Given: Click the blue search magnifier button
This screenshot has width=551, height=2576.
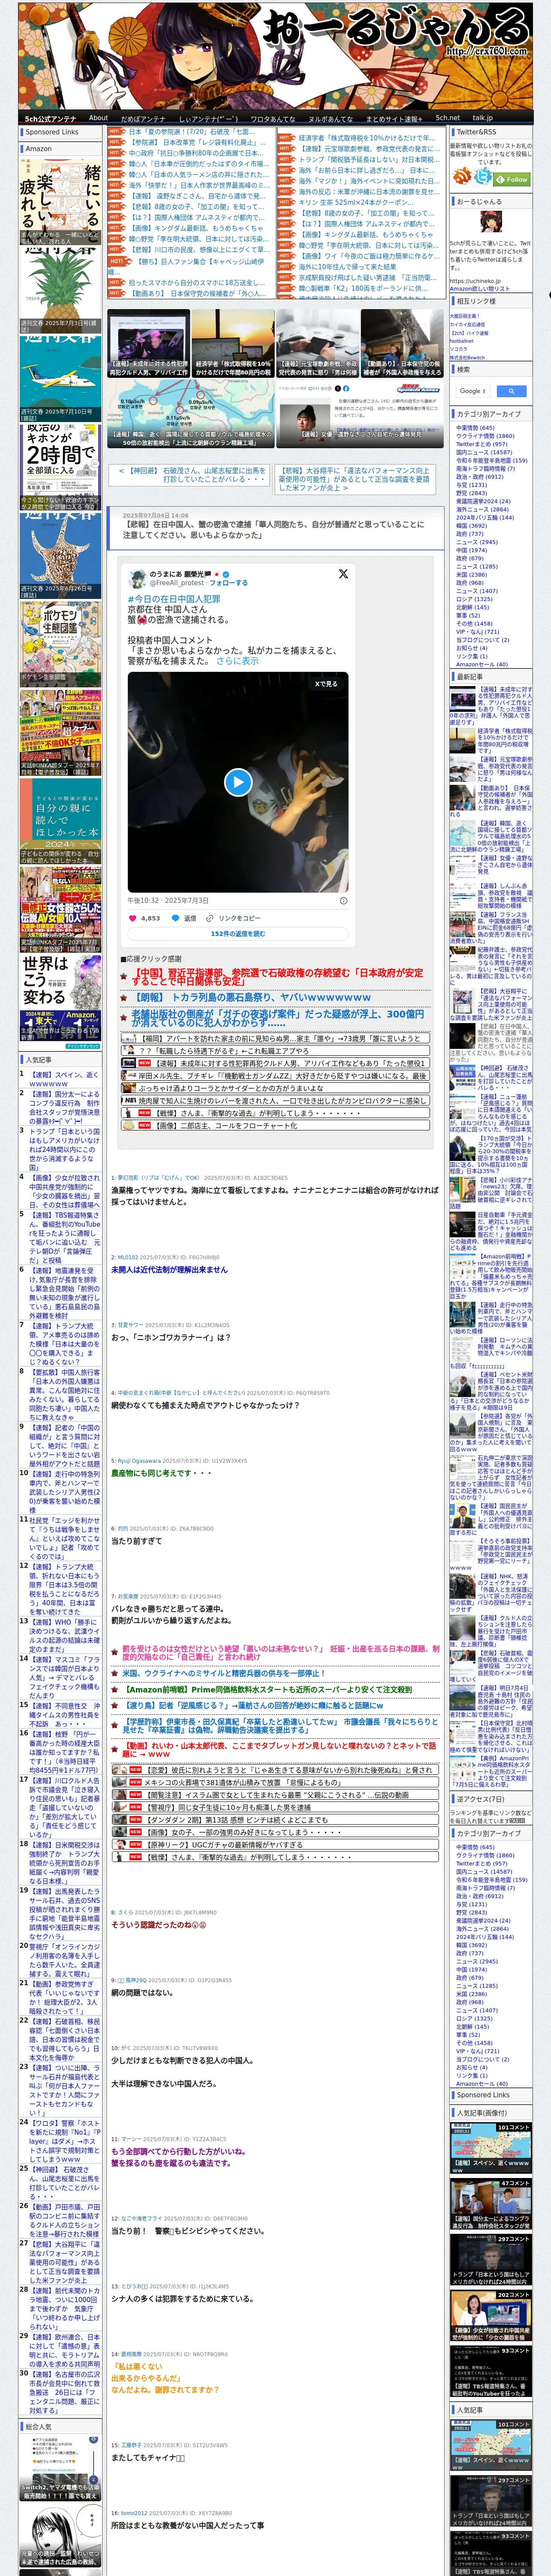Looking at the screenshot, I should click(x=511, y=391).
